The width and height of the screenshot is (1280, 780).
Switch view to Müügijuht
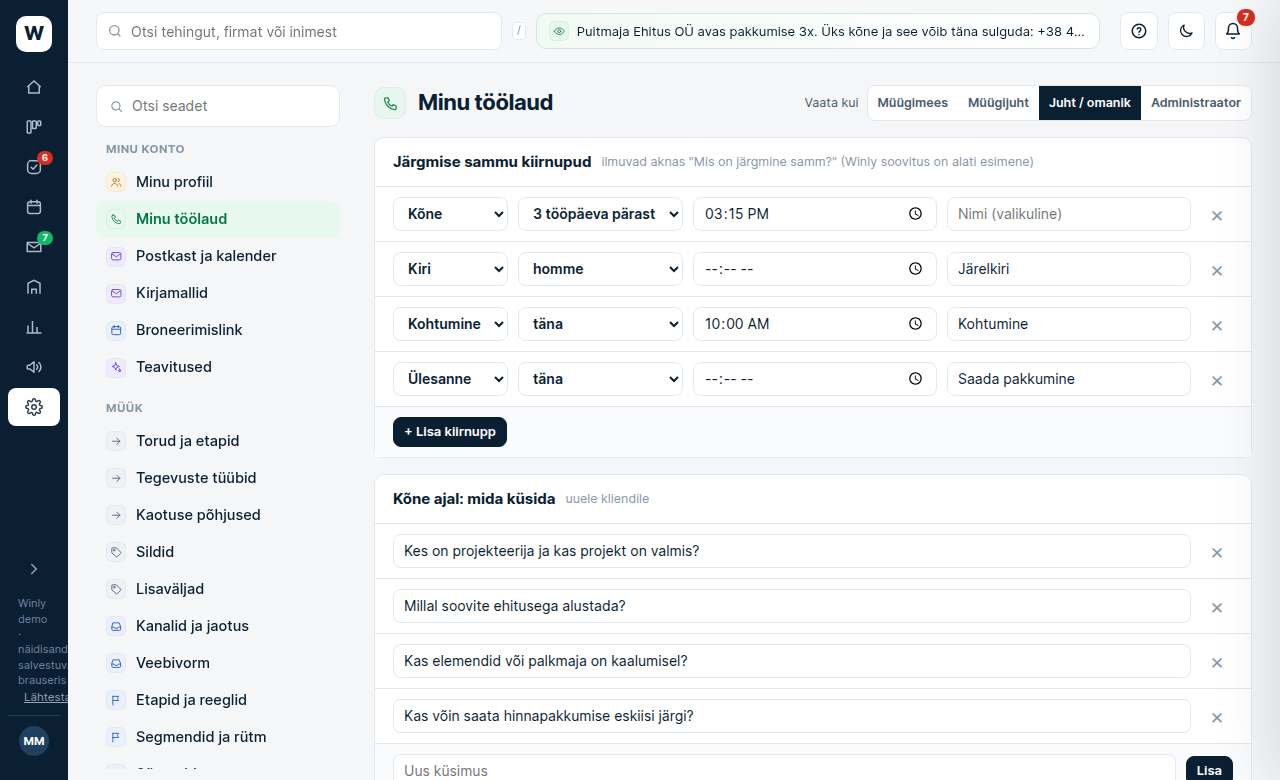pos(998,103)
